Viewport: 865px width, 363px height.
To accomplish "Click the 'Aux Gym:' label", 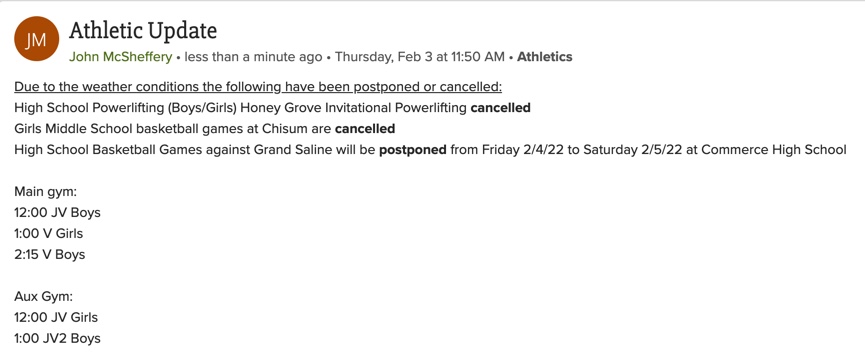I will point(44,297).
